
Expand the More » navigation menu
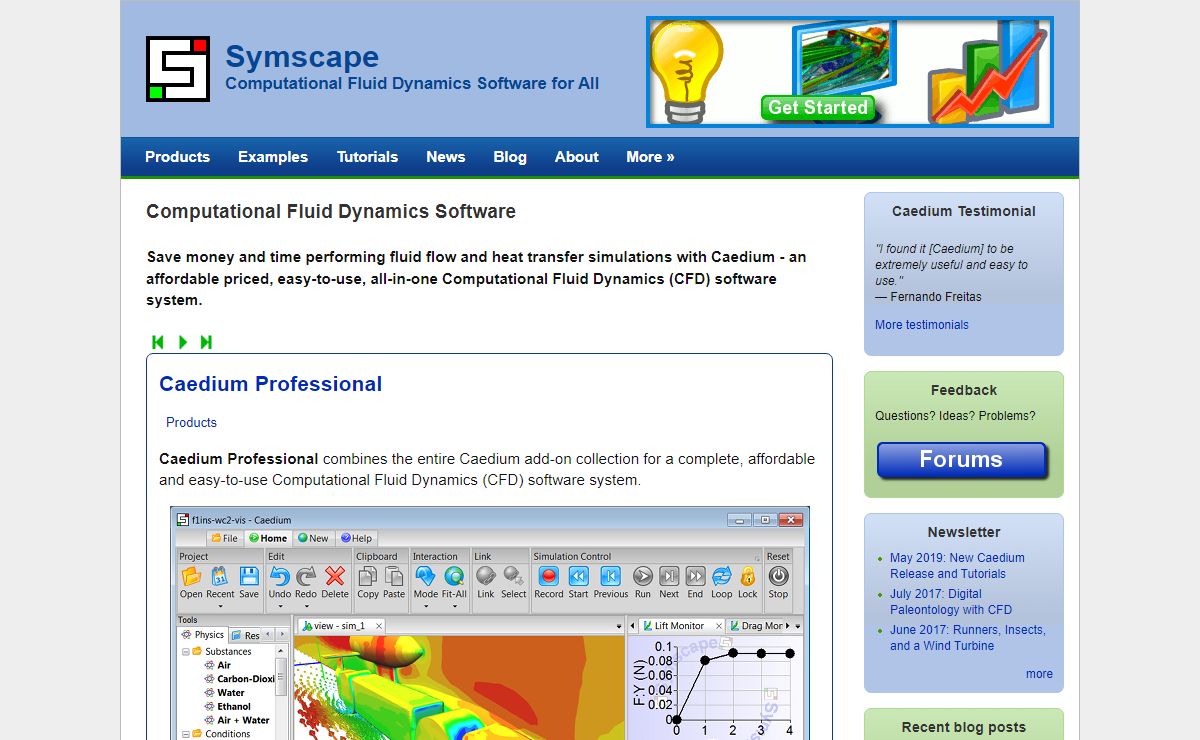click(650, 157)
